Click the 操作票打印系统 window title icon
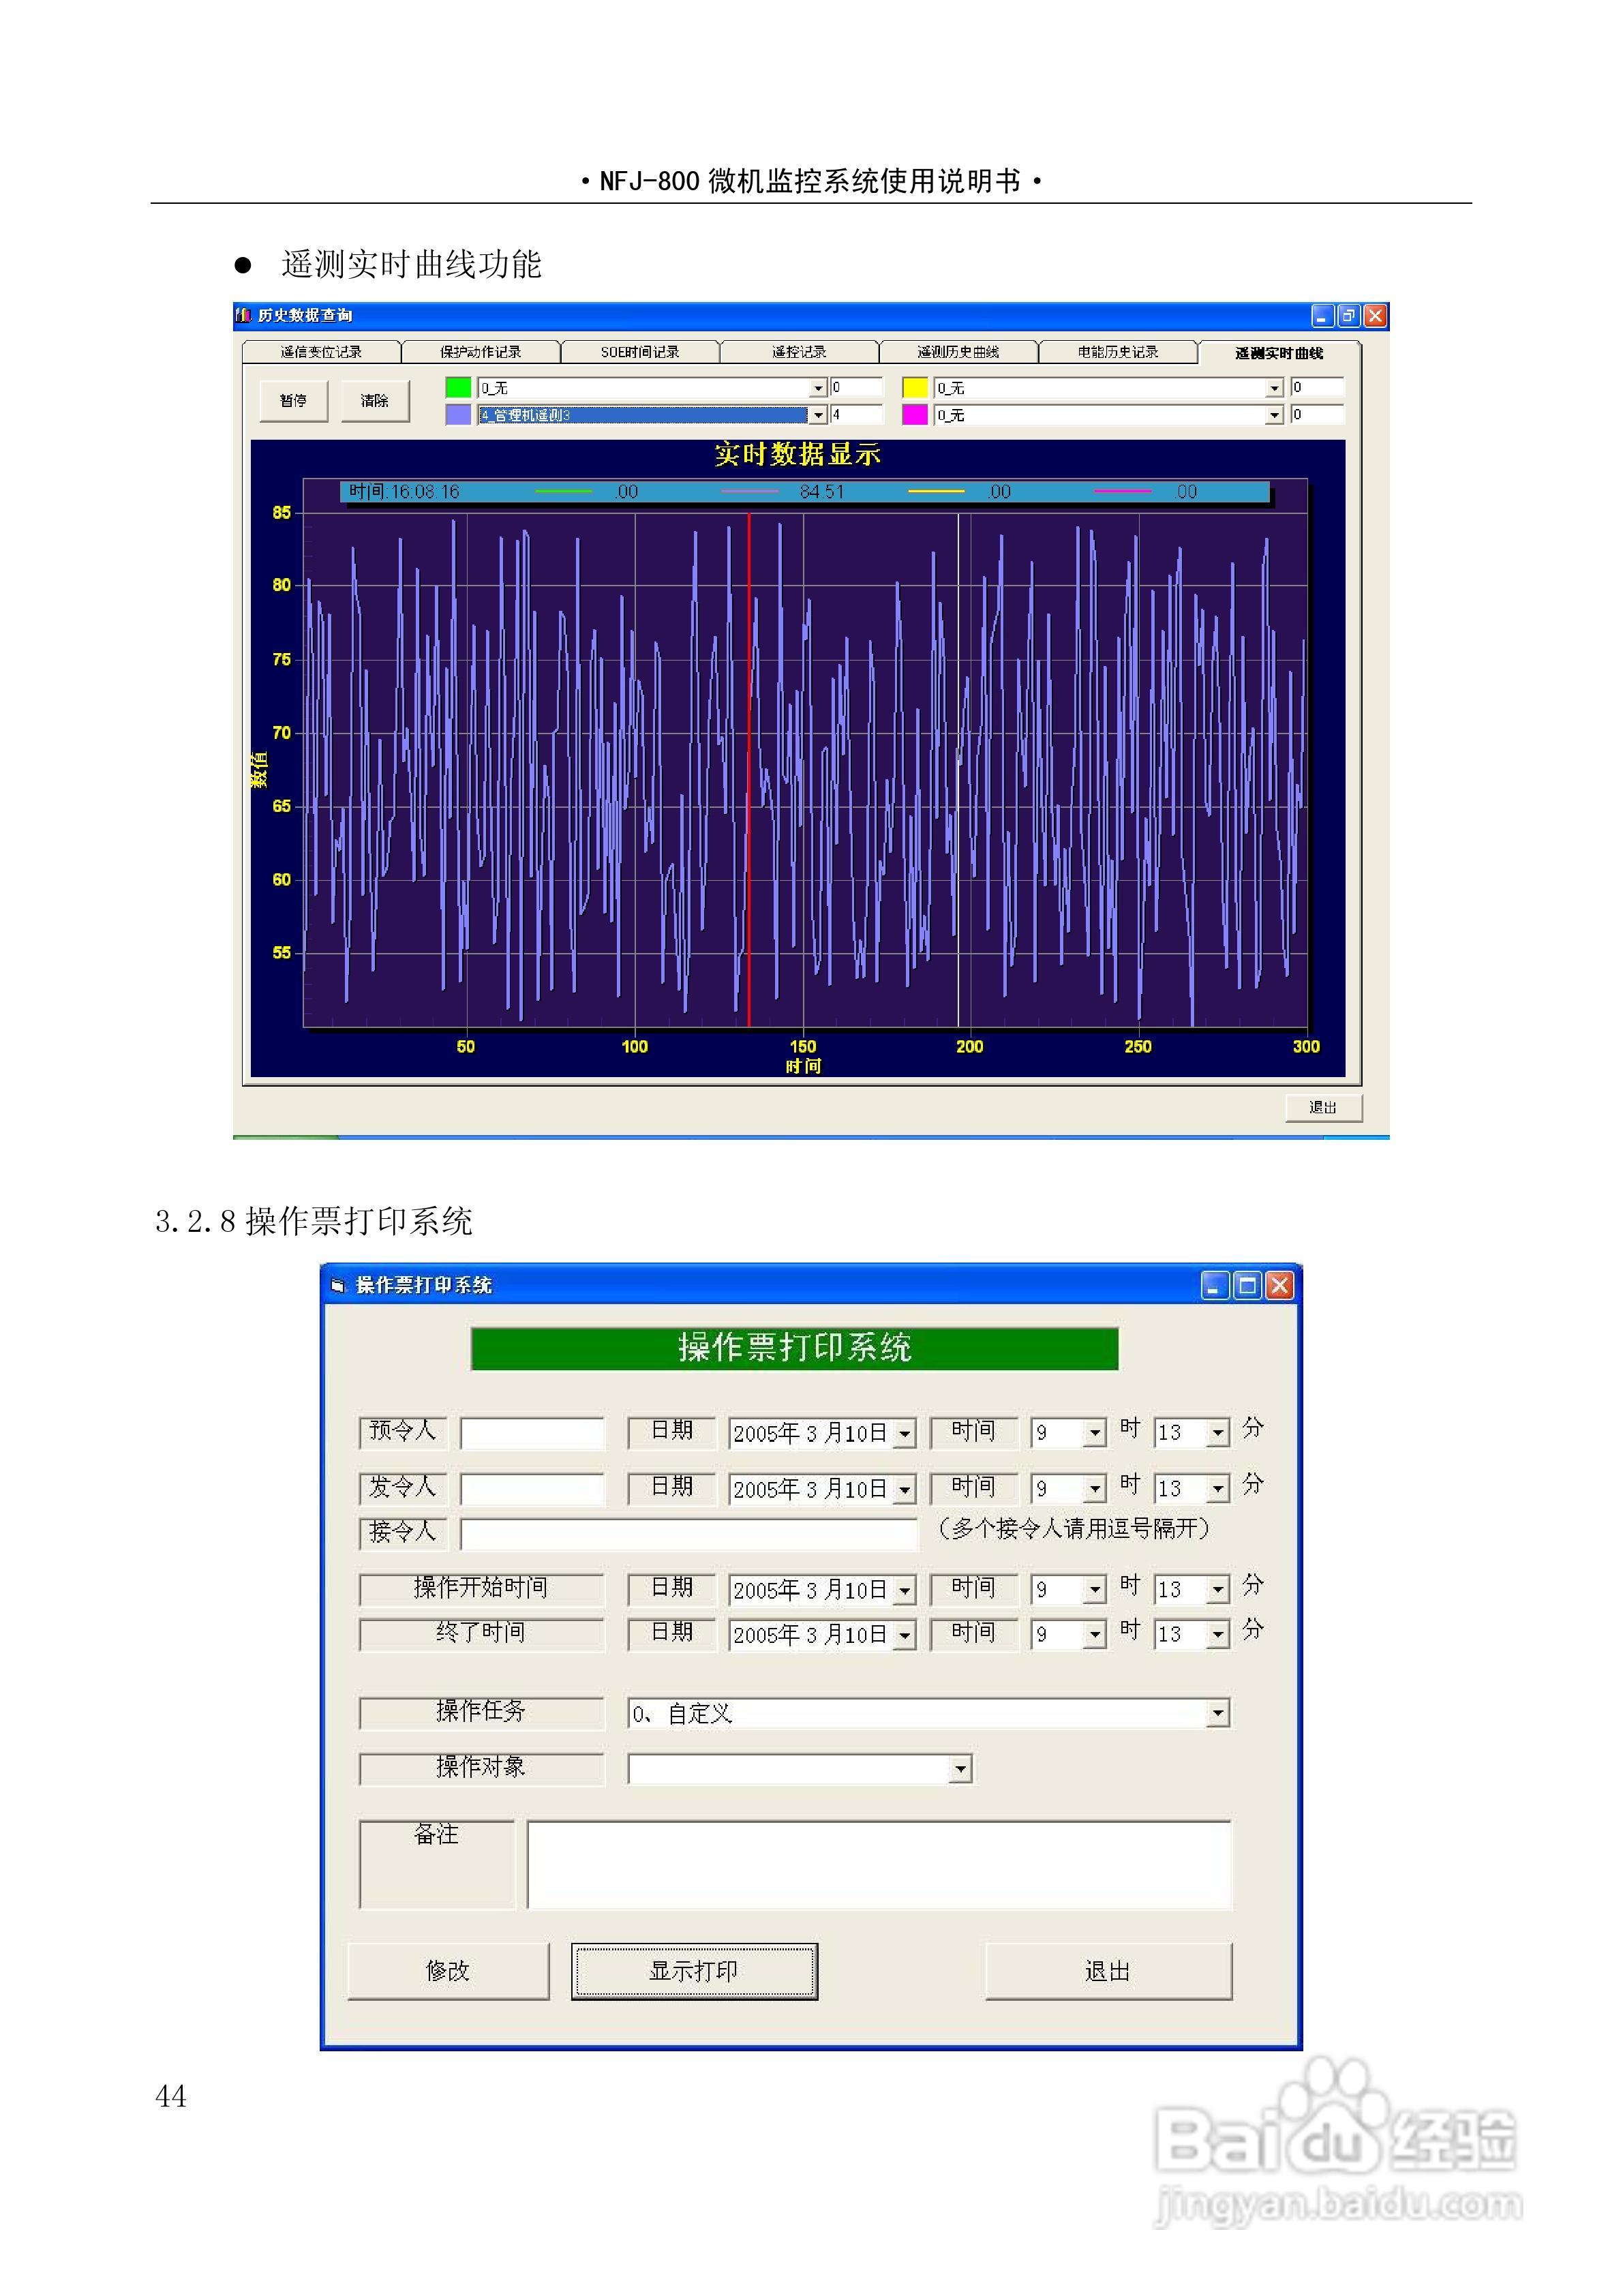This screenshot has height=2296, width=1623. 338,1285
